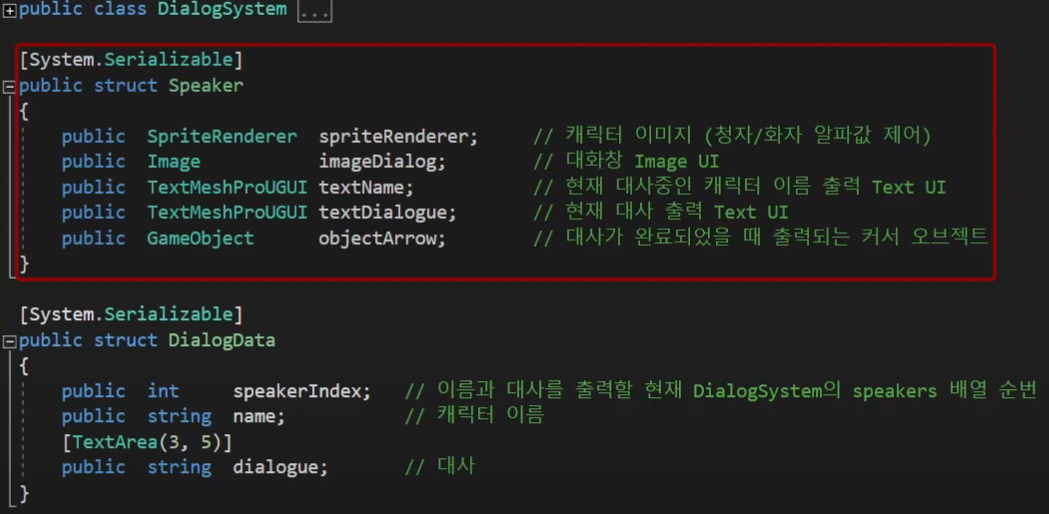Click the comment about 청자/화자 알파값 제어
Viewport: 1049px width, 514px height.
coord(733,137)
